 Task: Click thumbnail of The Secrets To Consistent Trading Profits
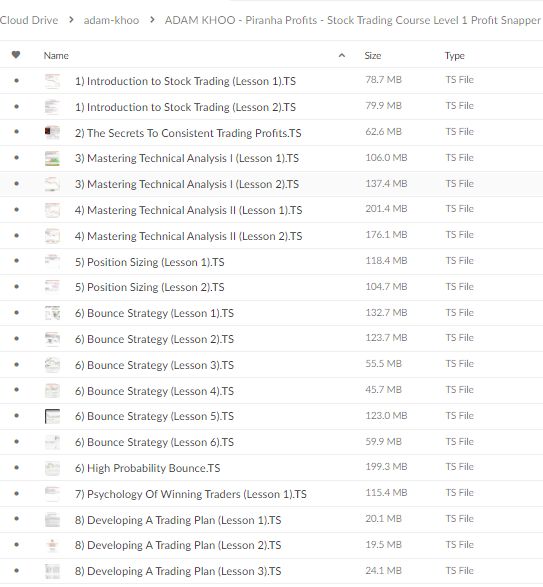click(x=52, y=133)
